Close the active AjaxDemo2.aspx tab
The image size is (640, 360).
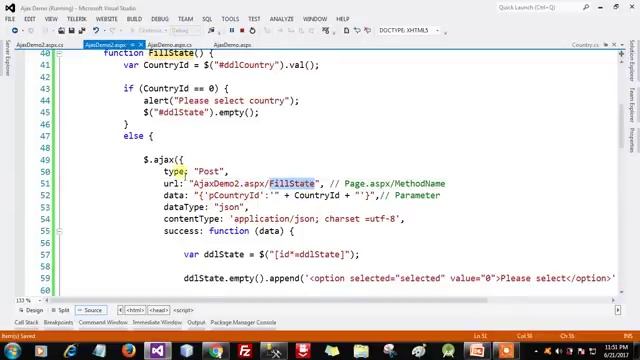[141, 45]
